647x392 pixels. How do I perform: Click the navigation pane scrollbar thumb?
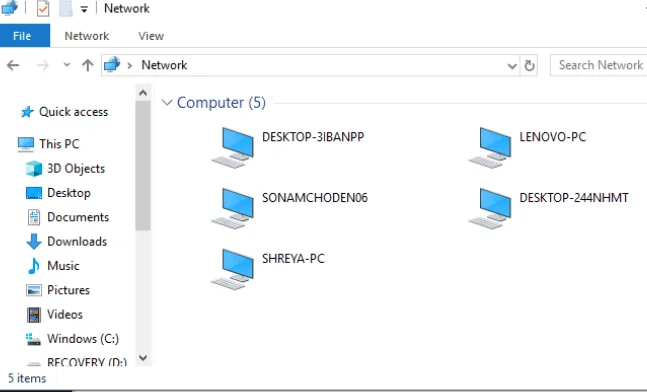[143, 165]
